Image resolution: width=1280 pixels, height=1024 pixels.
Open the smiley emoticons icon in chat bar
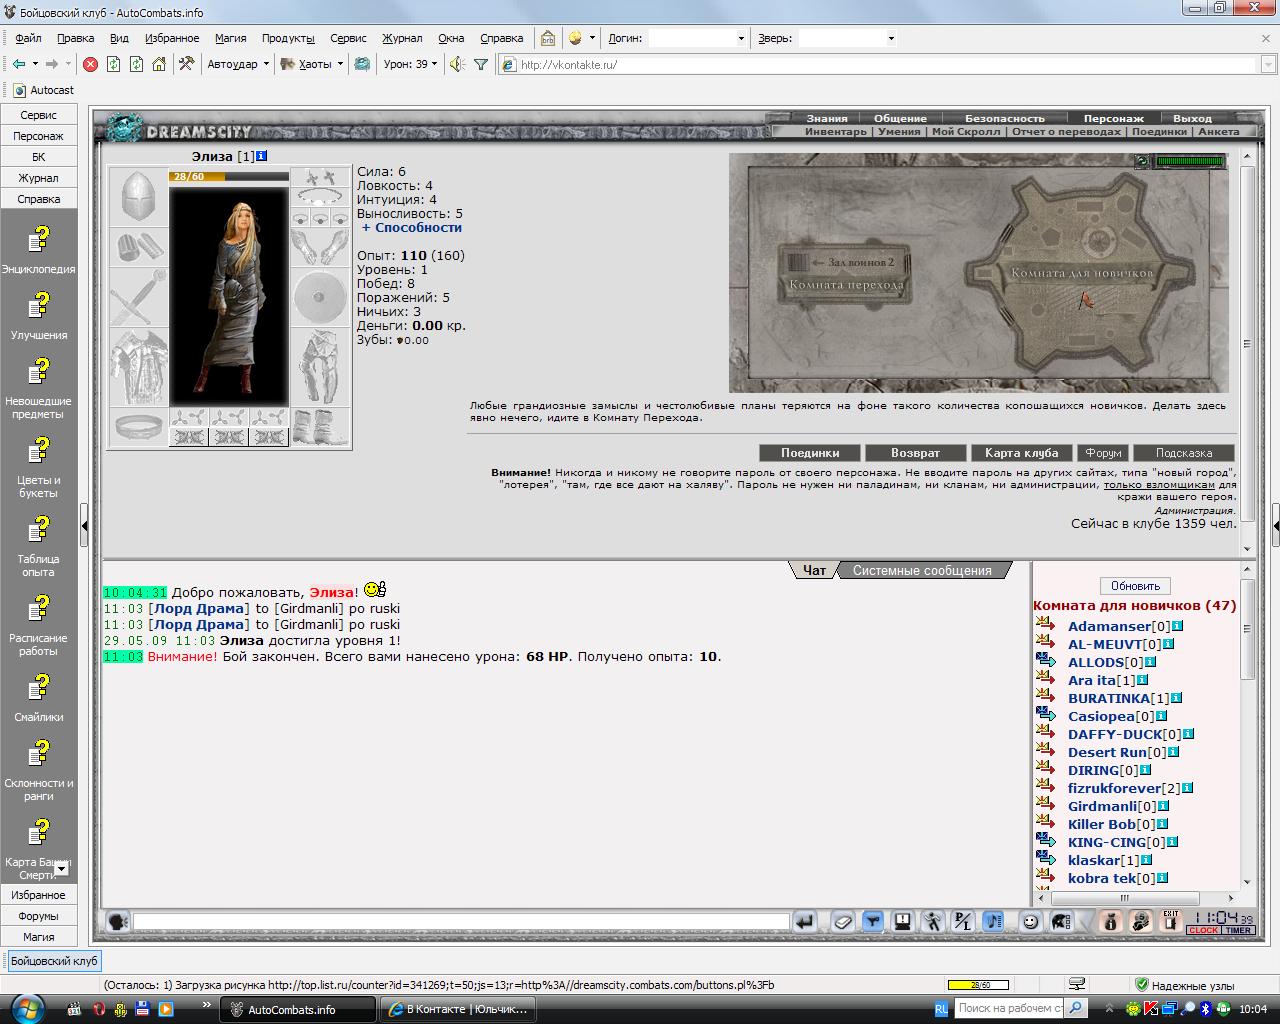(x=1031, y=922)
